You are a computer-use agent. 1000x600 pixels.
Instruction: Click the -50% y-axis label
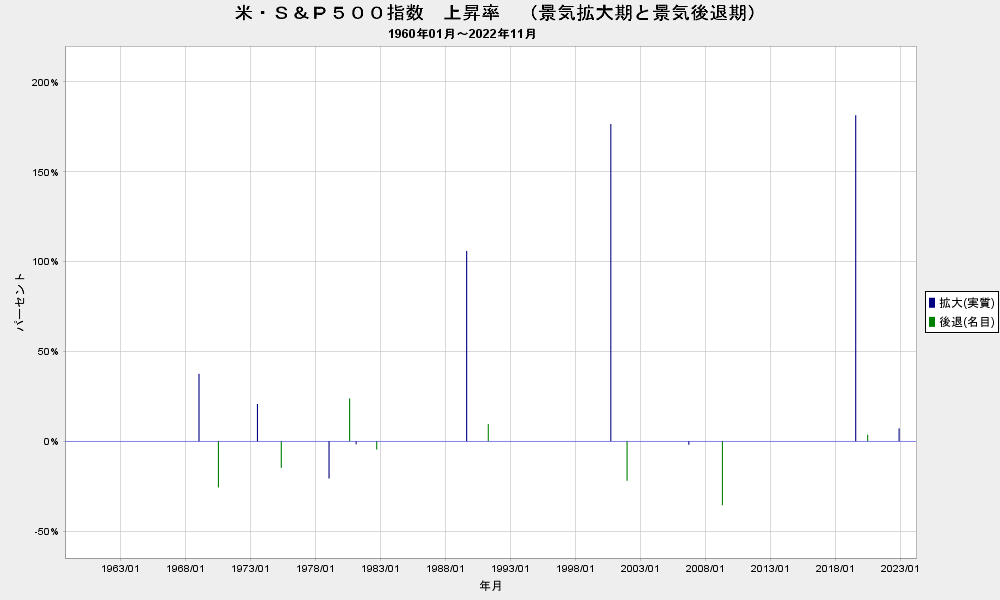coord(47,531)
